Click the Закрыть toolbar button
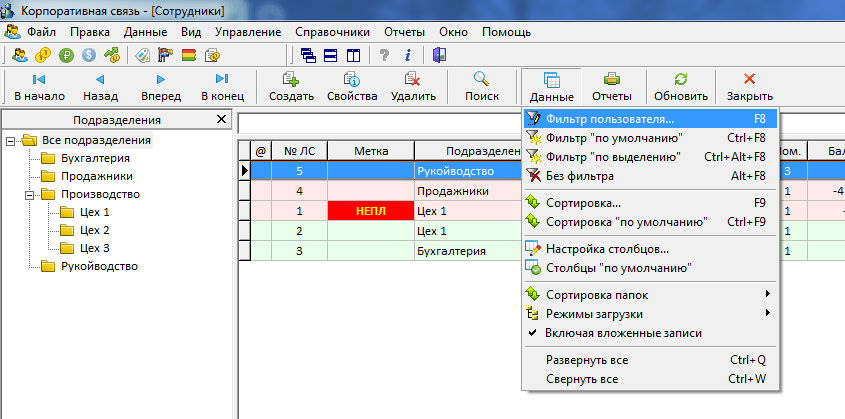 click(750, 87)
